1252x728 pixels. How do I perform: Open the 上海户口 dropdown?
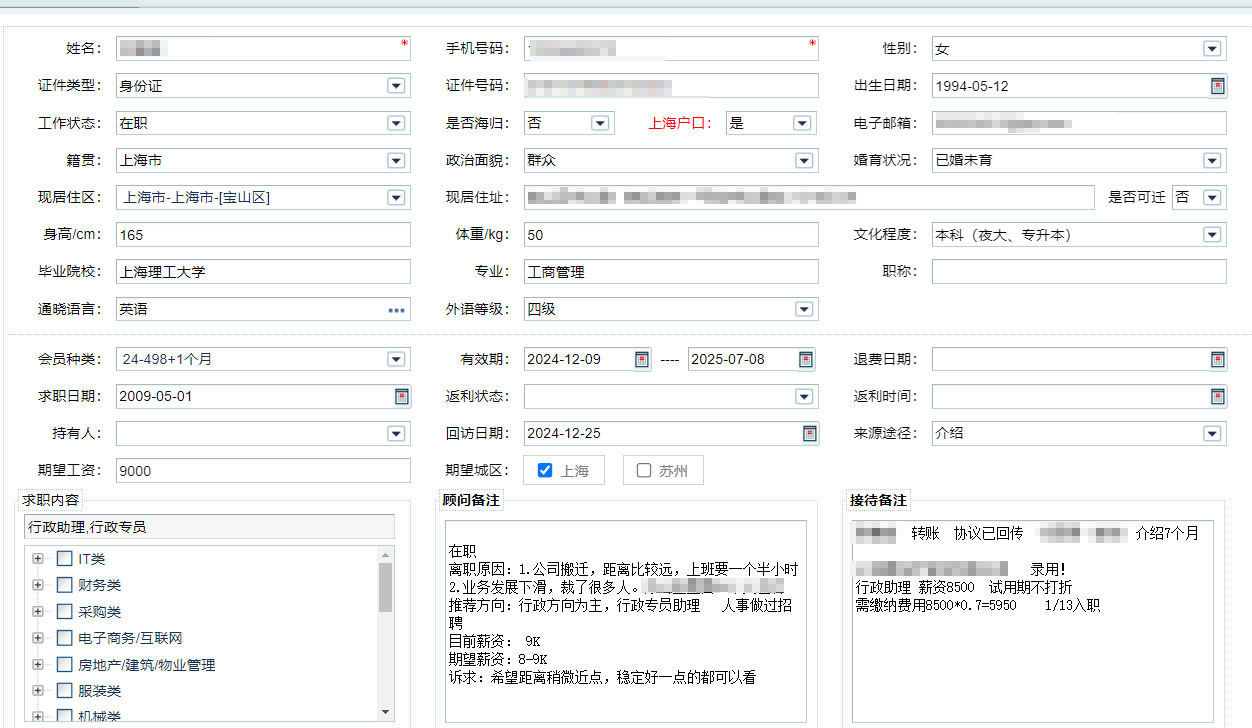[802, 123]
